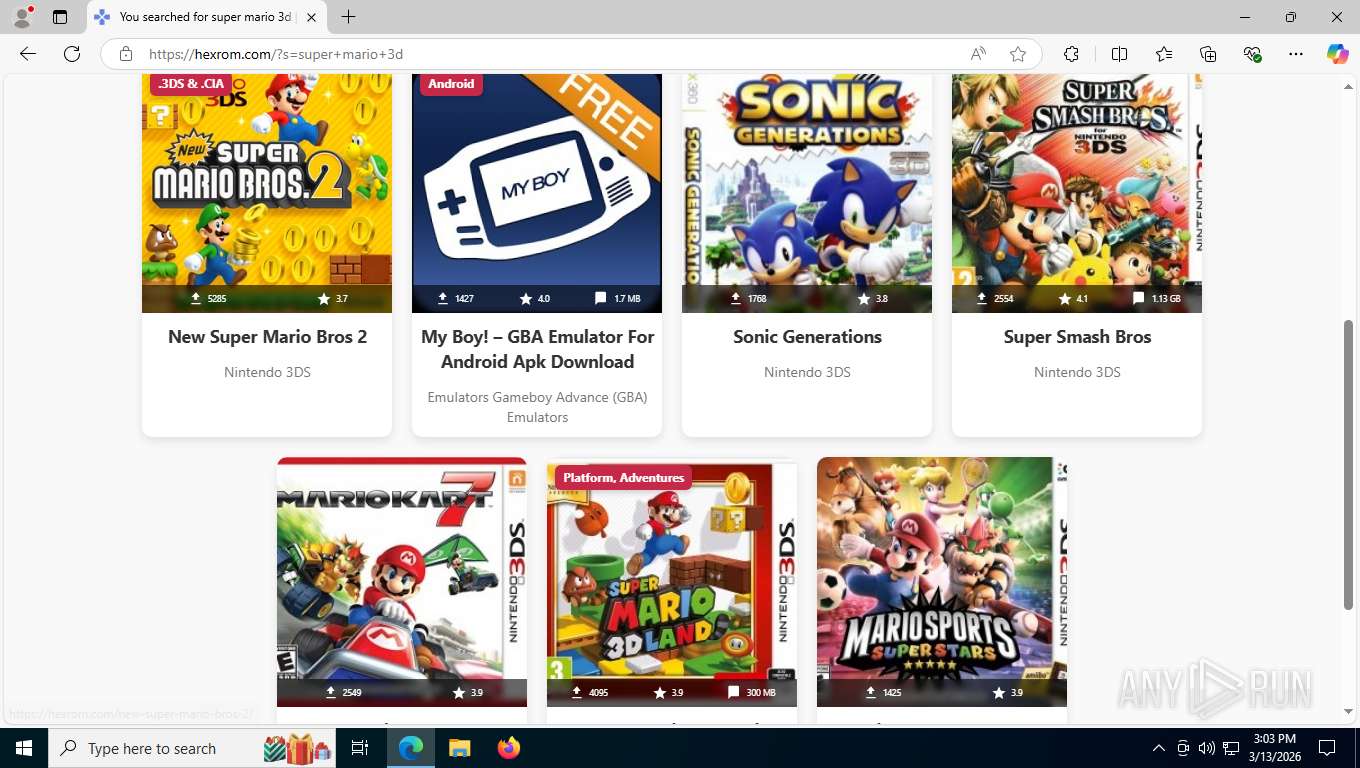
Task: Click Nintendo 3DS under New Super Mario Bros 2
Action: pos(267,372)
